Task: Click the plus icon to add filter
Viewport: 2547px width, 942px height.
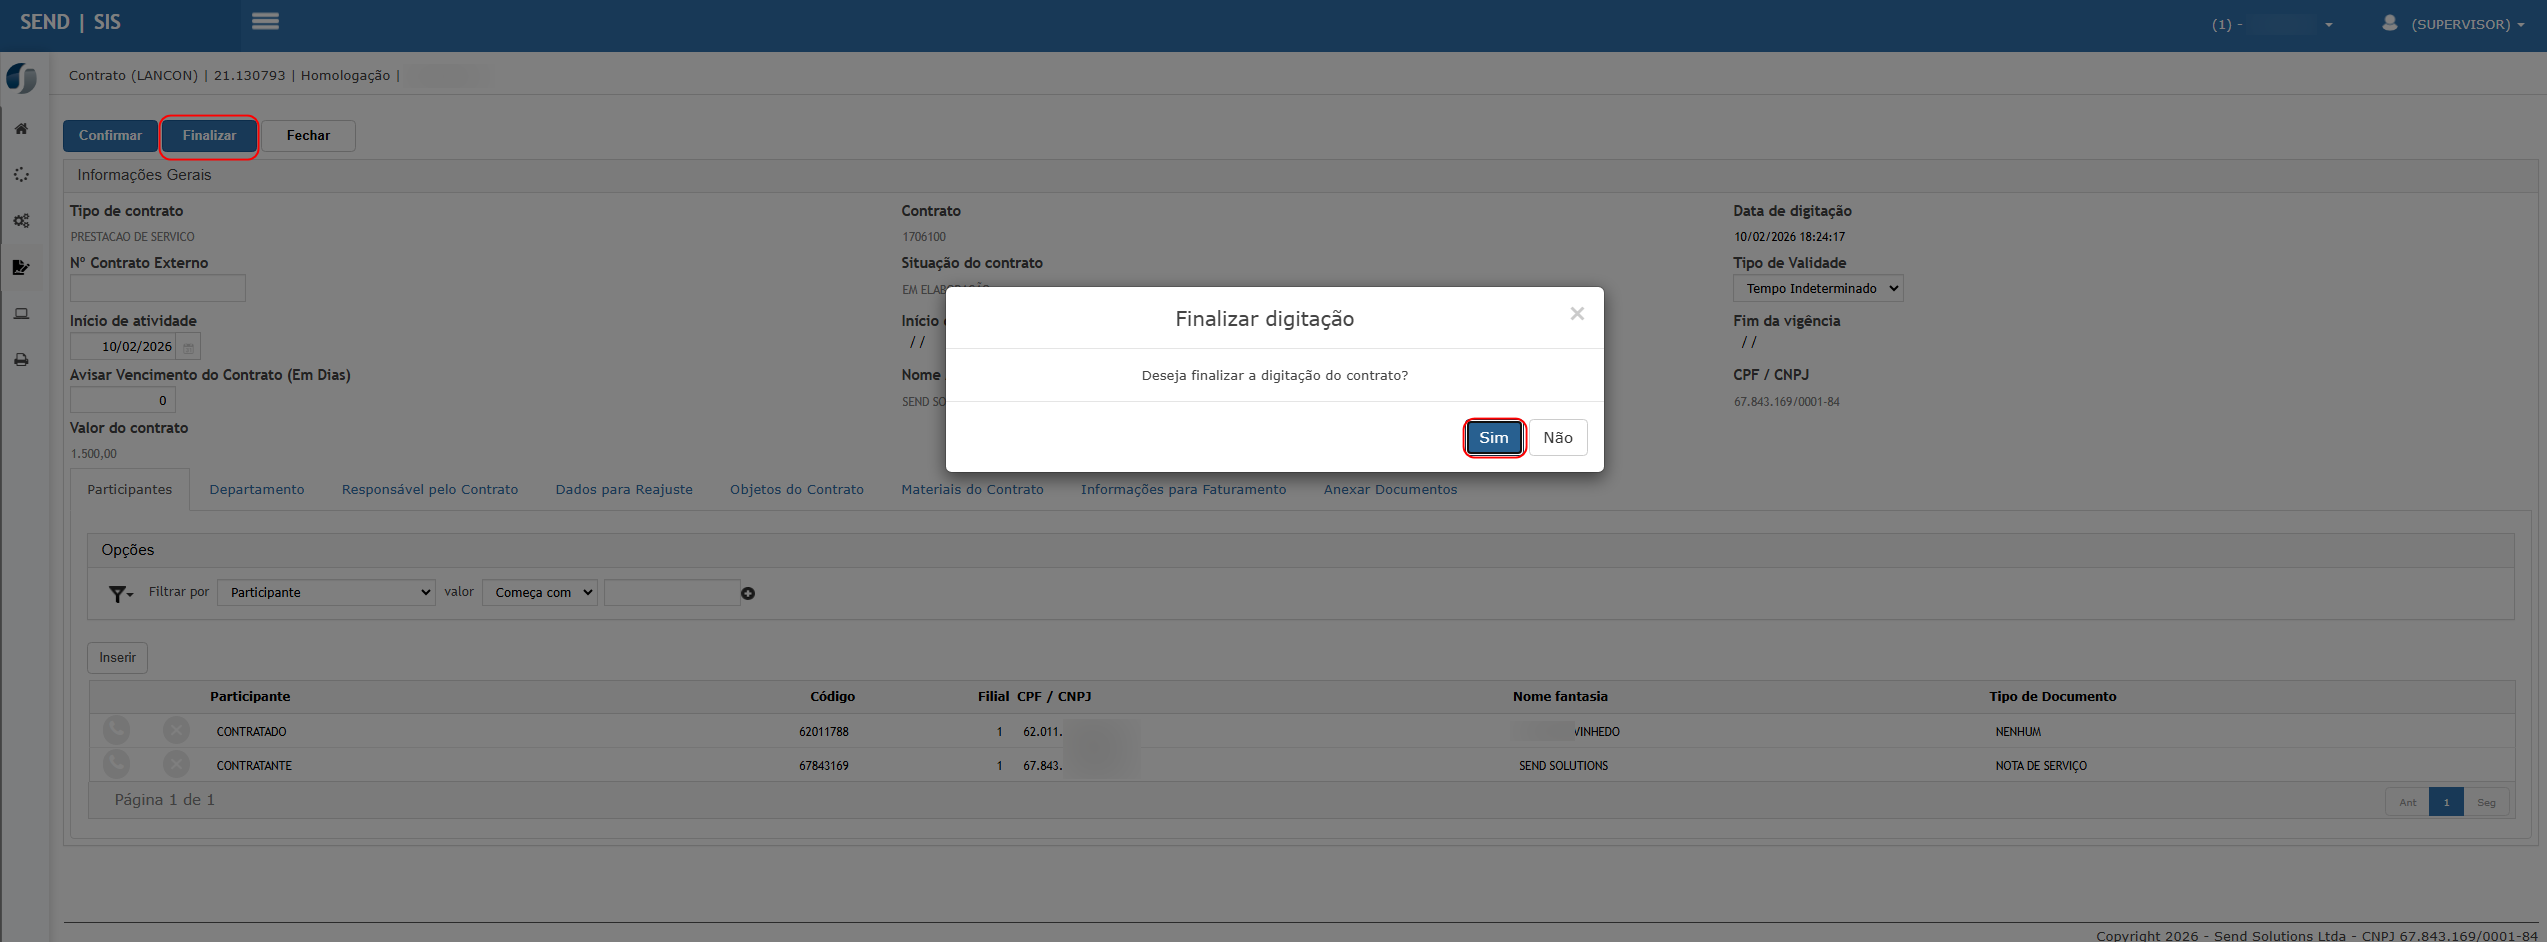Action: click(748, 594)
